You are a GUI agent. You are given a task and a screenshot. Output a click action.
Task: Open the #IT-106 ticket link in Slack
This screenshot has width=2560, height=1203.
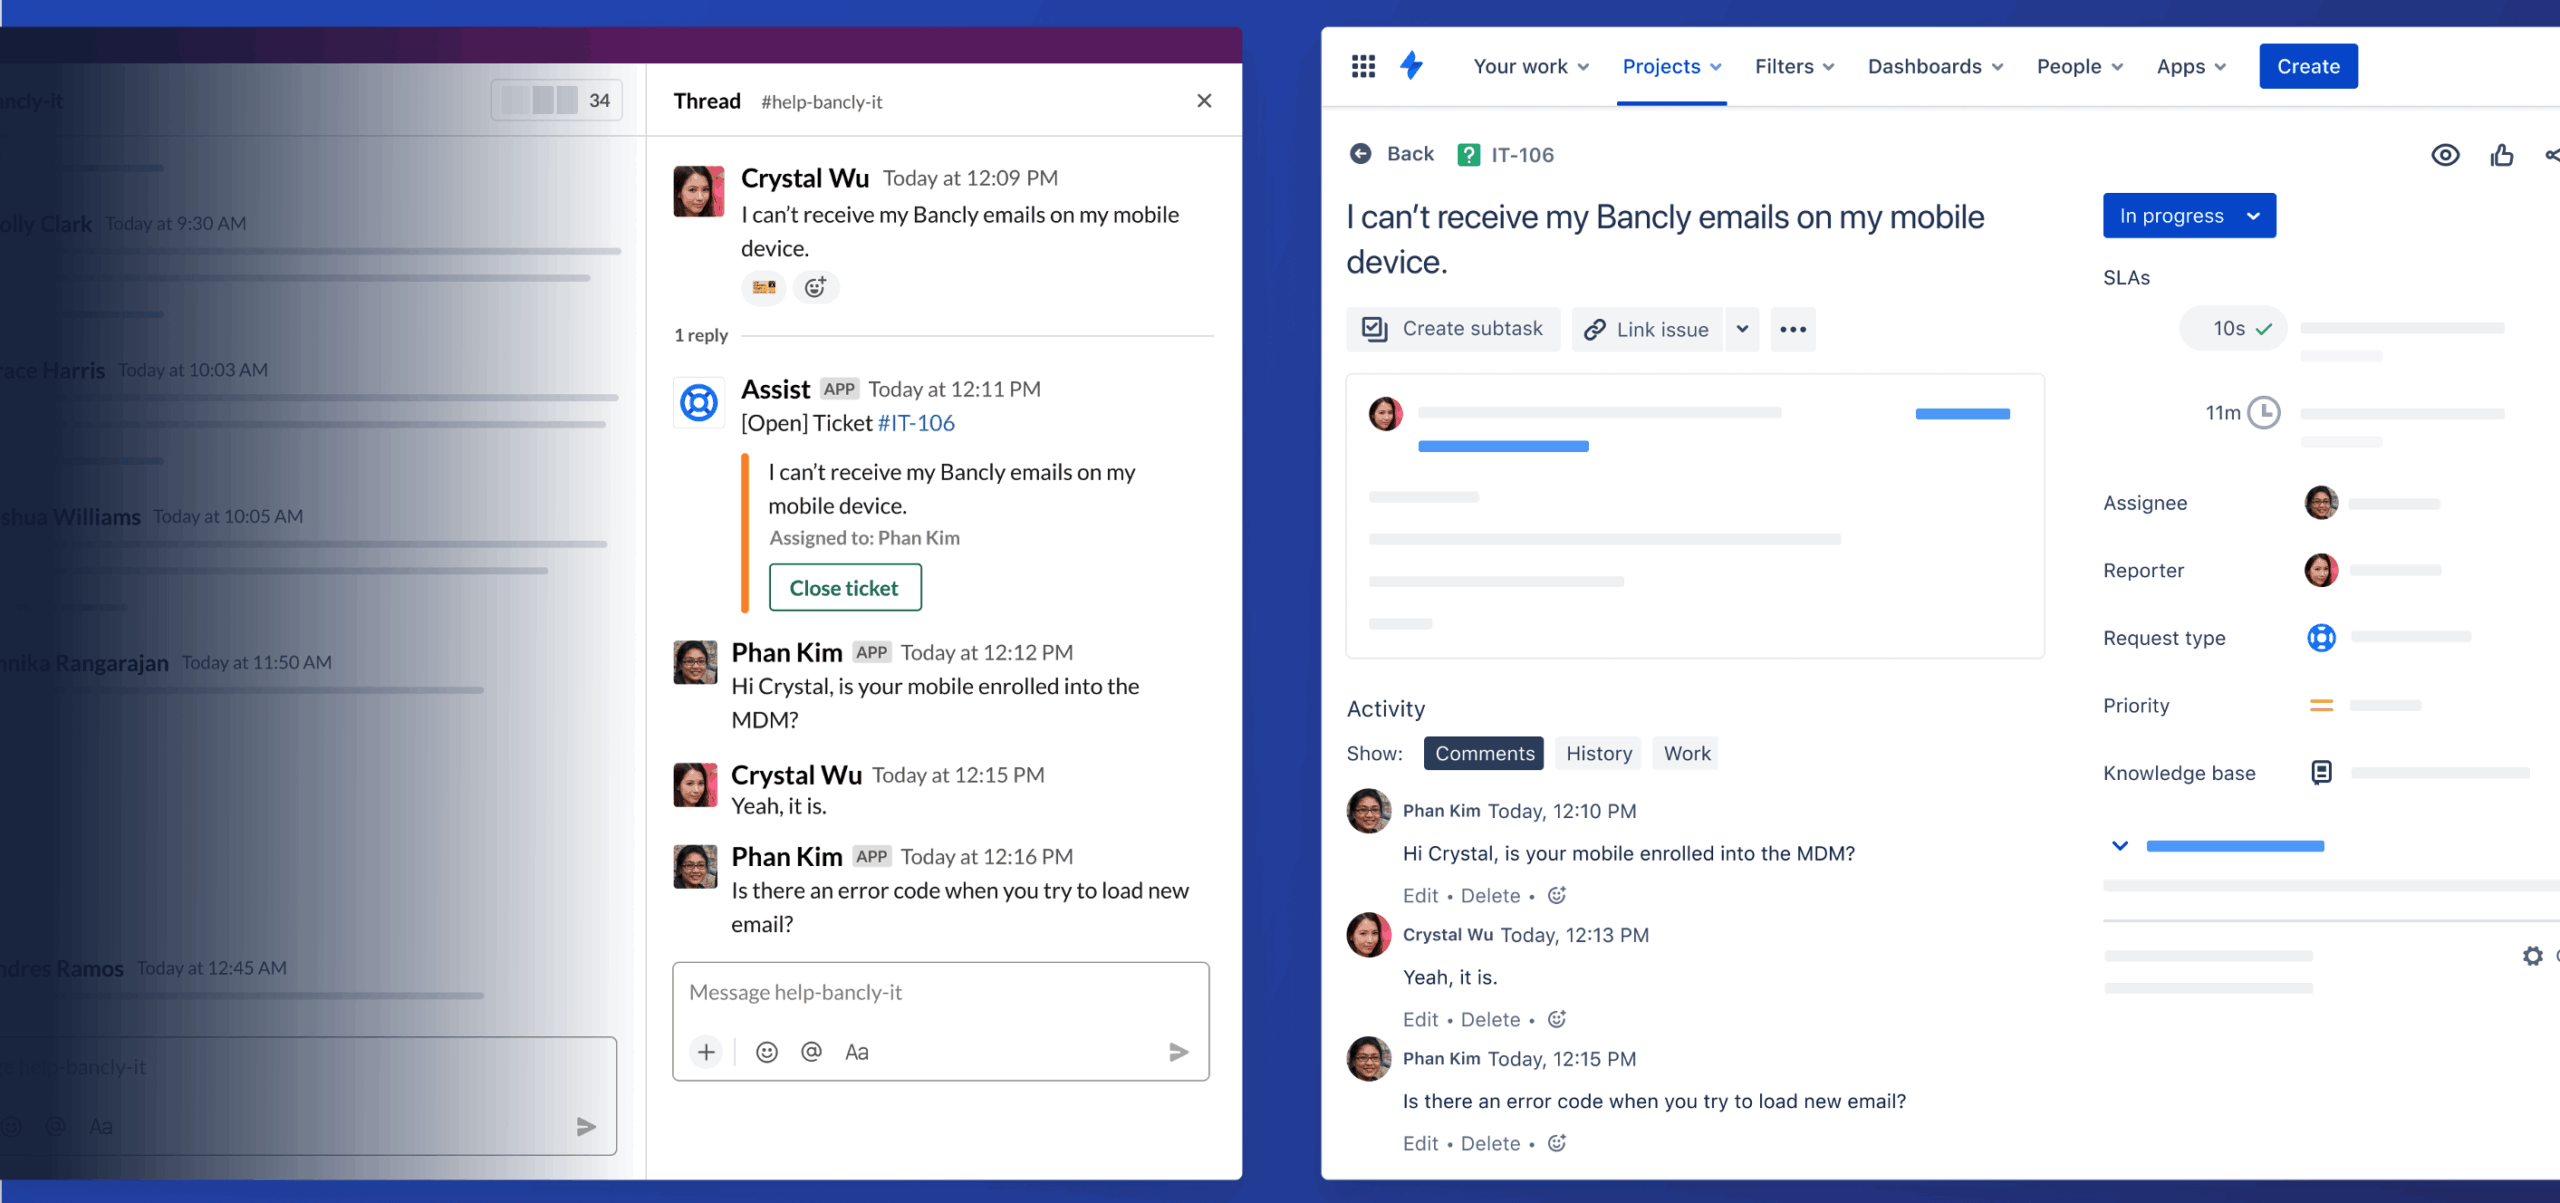[x=916, y=423]
